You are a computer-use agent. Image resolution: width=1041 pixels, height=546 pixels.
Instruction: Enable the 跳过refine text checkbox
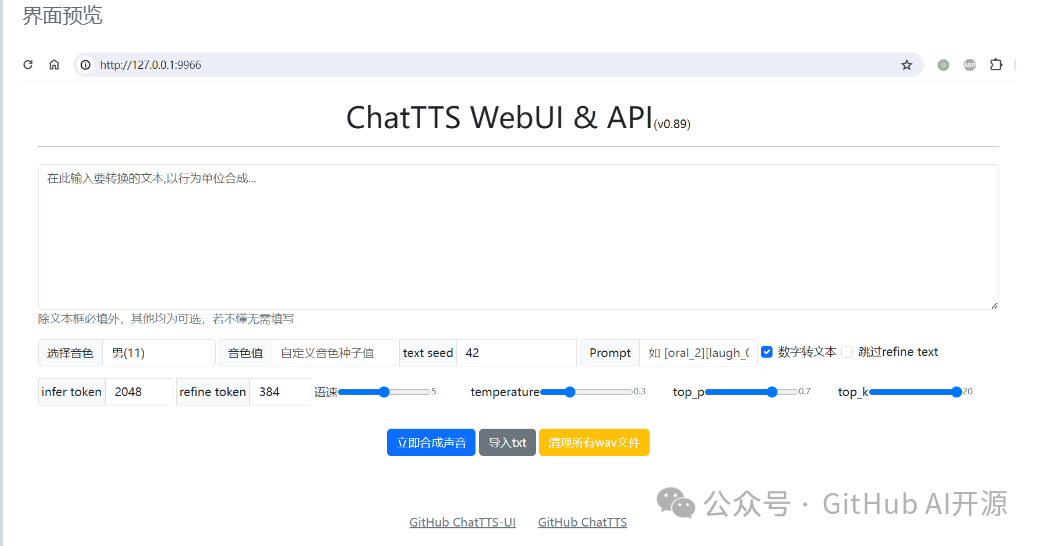coord(847,352)
